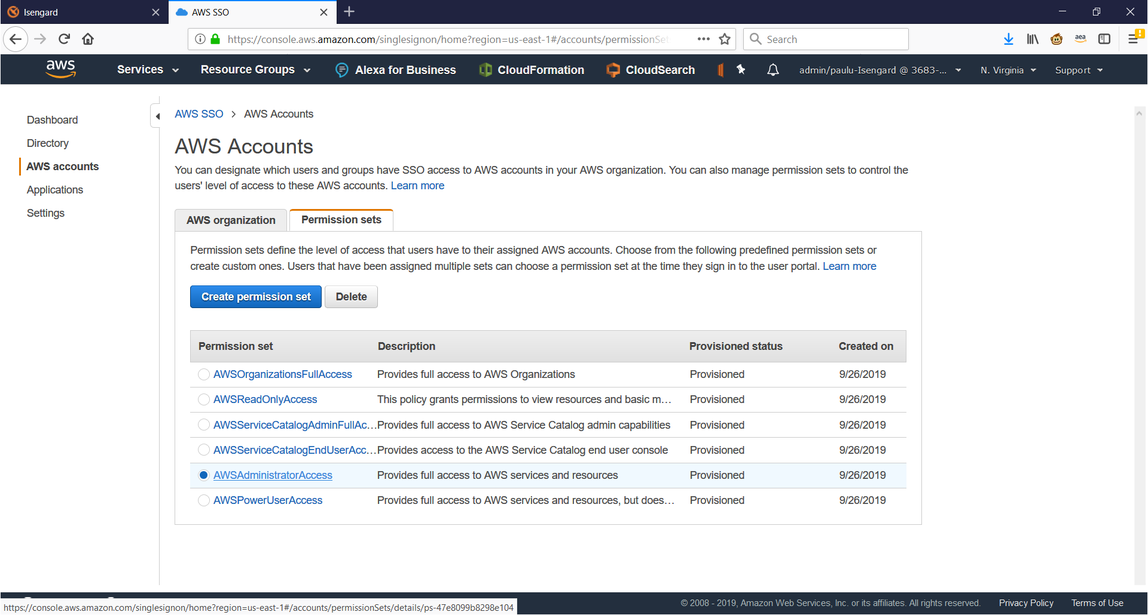Open the N. Virginia region dropdown
The width and height of the screenshot is (1148, 615).
pyautogui.click(x=1008, y=70)
